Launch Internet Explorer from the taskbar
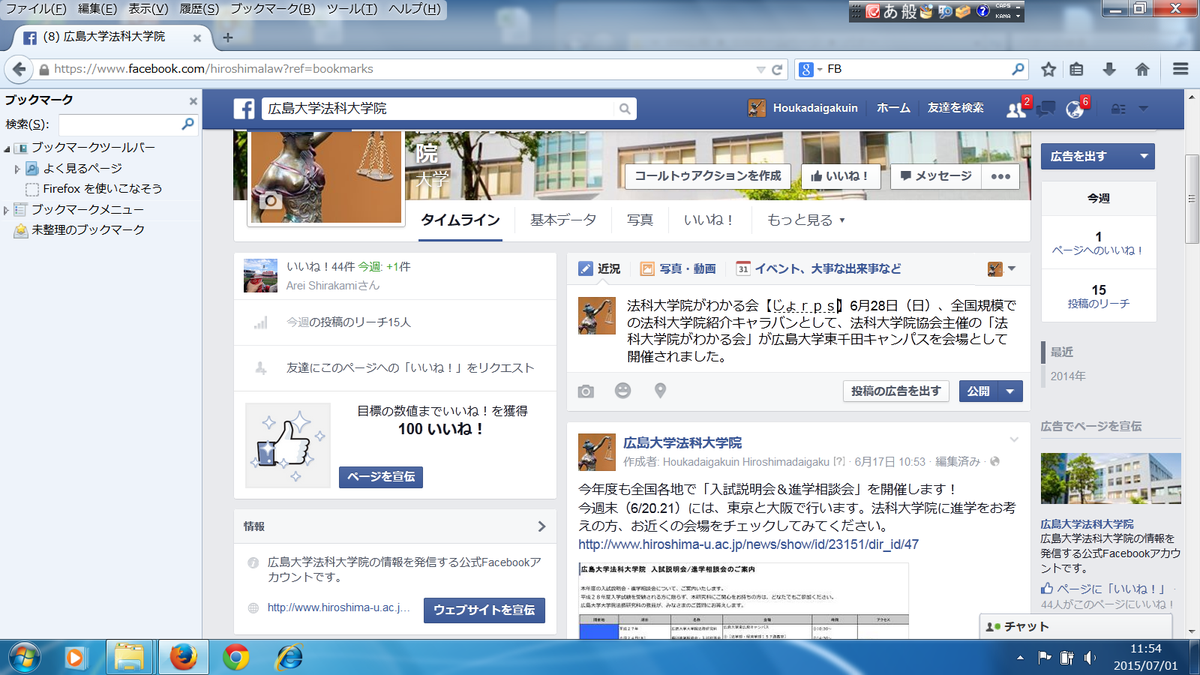Screen dimensions: 1200x675 (x=290, y=656)
